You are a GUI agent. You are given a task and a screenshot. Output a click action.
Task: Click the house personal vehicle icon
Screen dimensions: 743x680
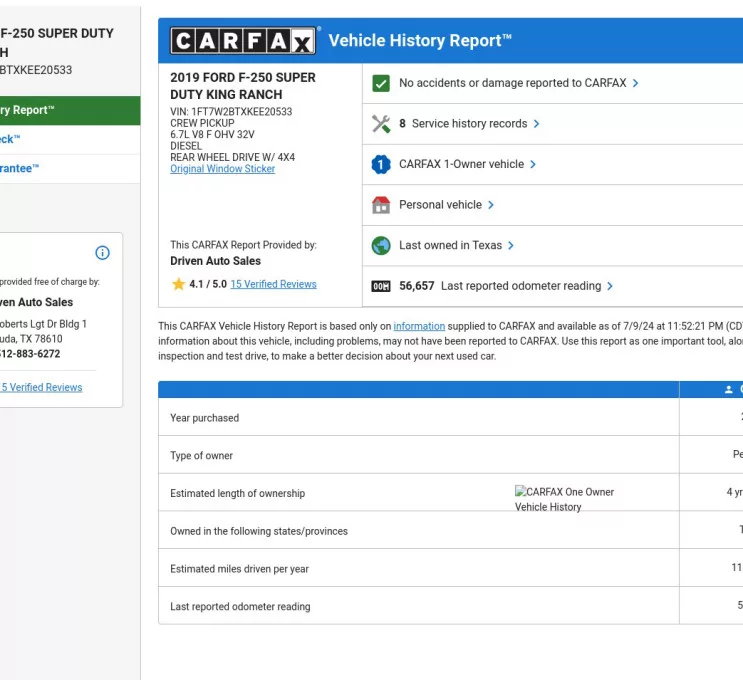coord(381,205)
